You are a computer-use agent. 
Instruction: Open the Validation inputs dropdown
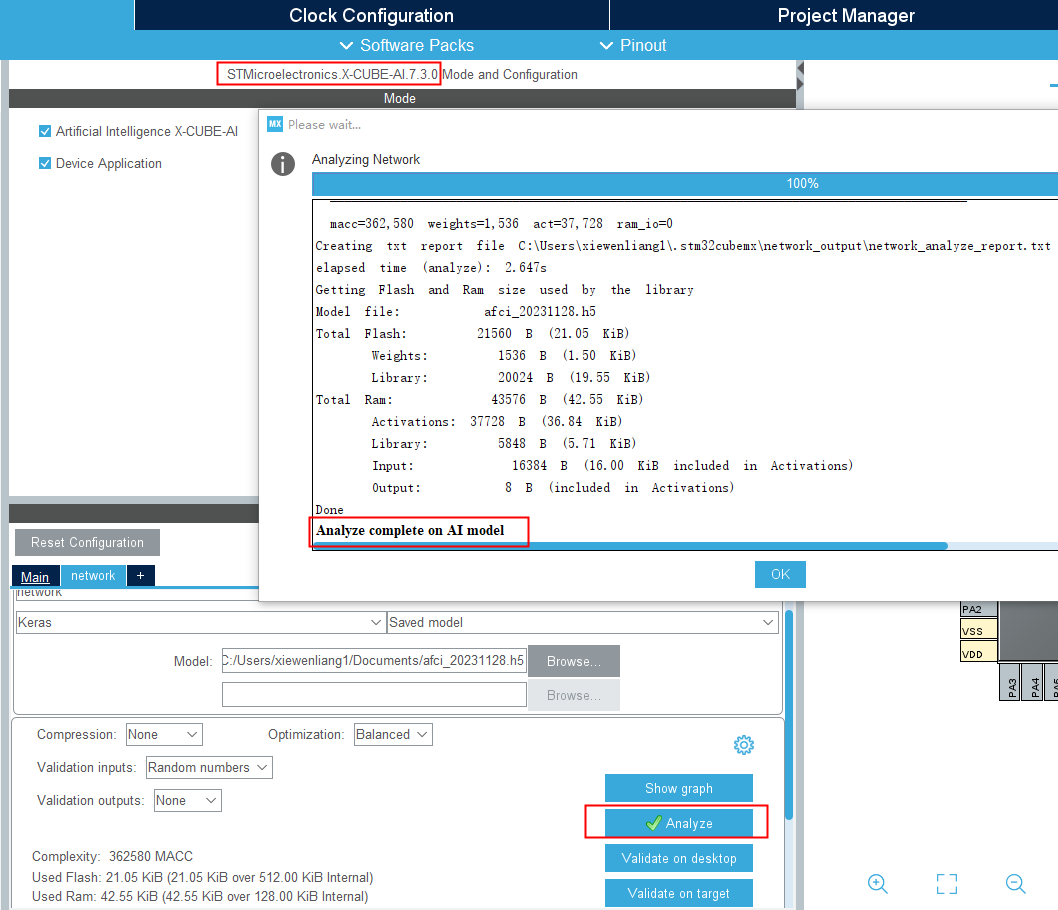(209, 768)
